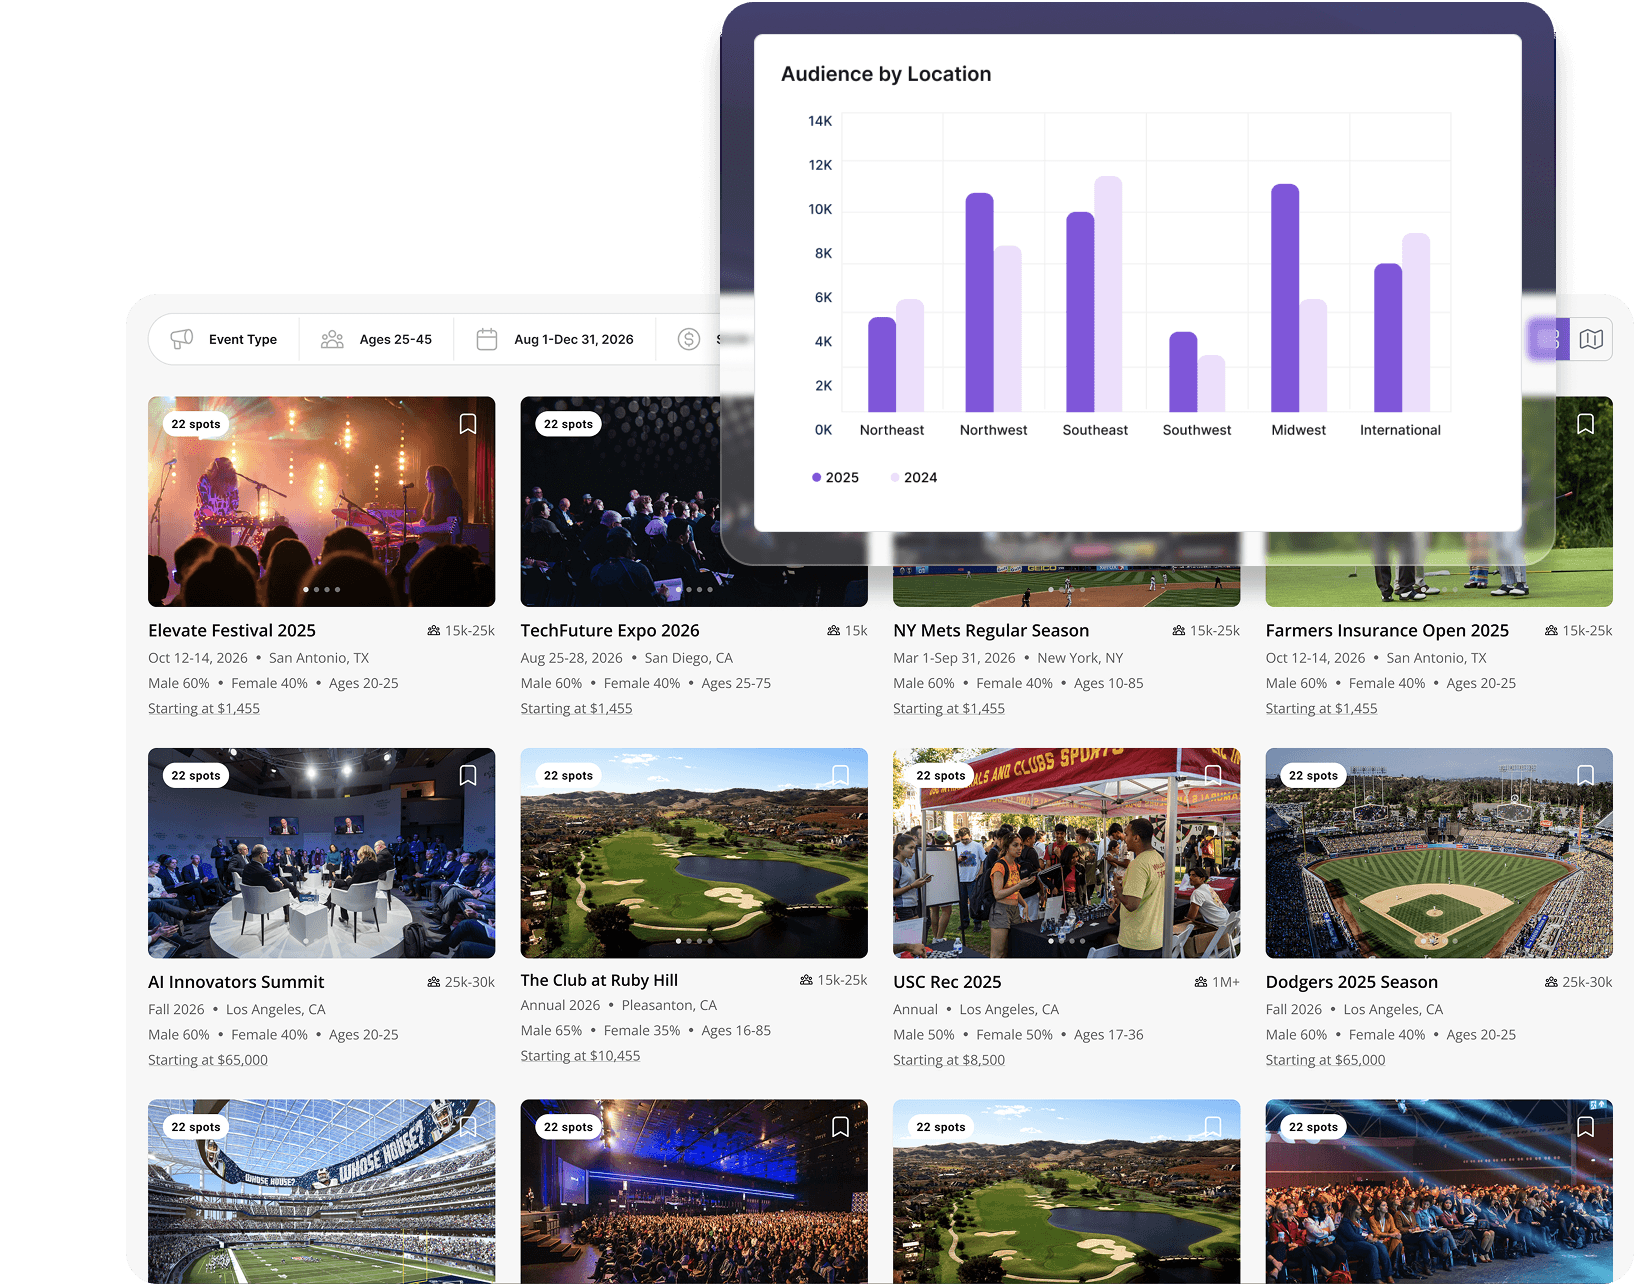The width and height of the screenshot is (1634, 1284).
Task: Click the TechFuture Expo 2026 title
Action: pyautogui.click(x=610, y=631)
